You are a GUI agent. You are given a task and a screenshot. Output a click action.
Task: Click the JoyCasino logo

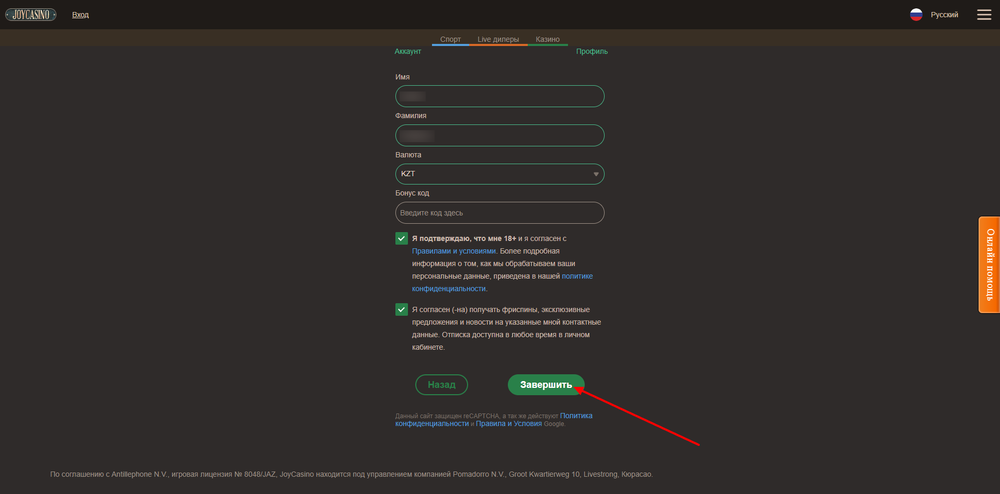click(x=31, y=15)
